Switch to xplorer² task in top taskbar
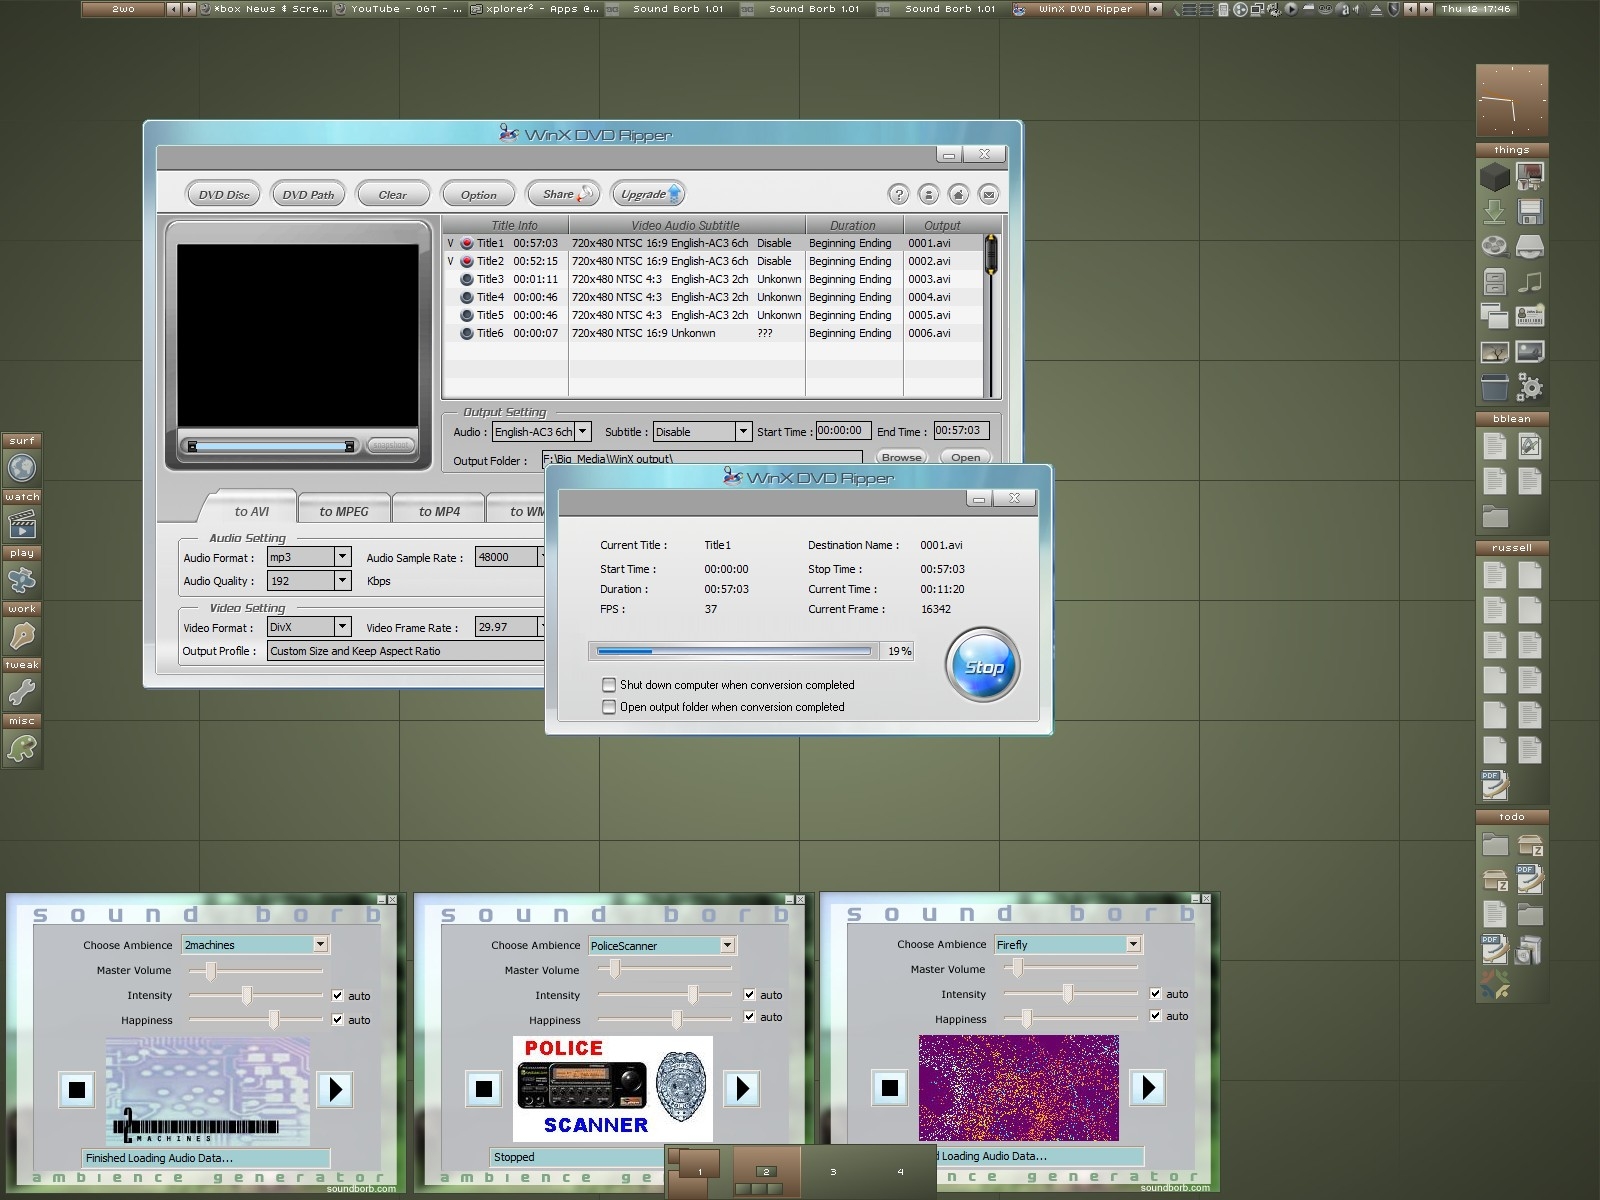This screenshot has width=1600, height=1200. tap(533, 9)
